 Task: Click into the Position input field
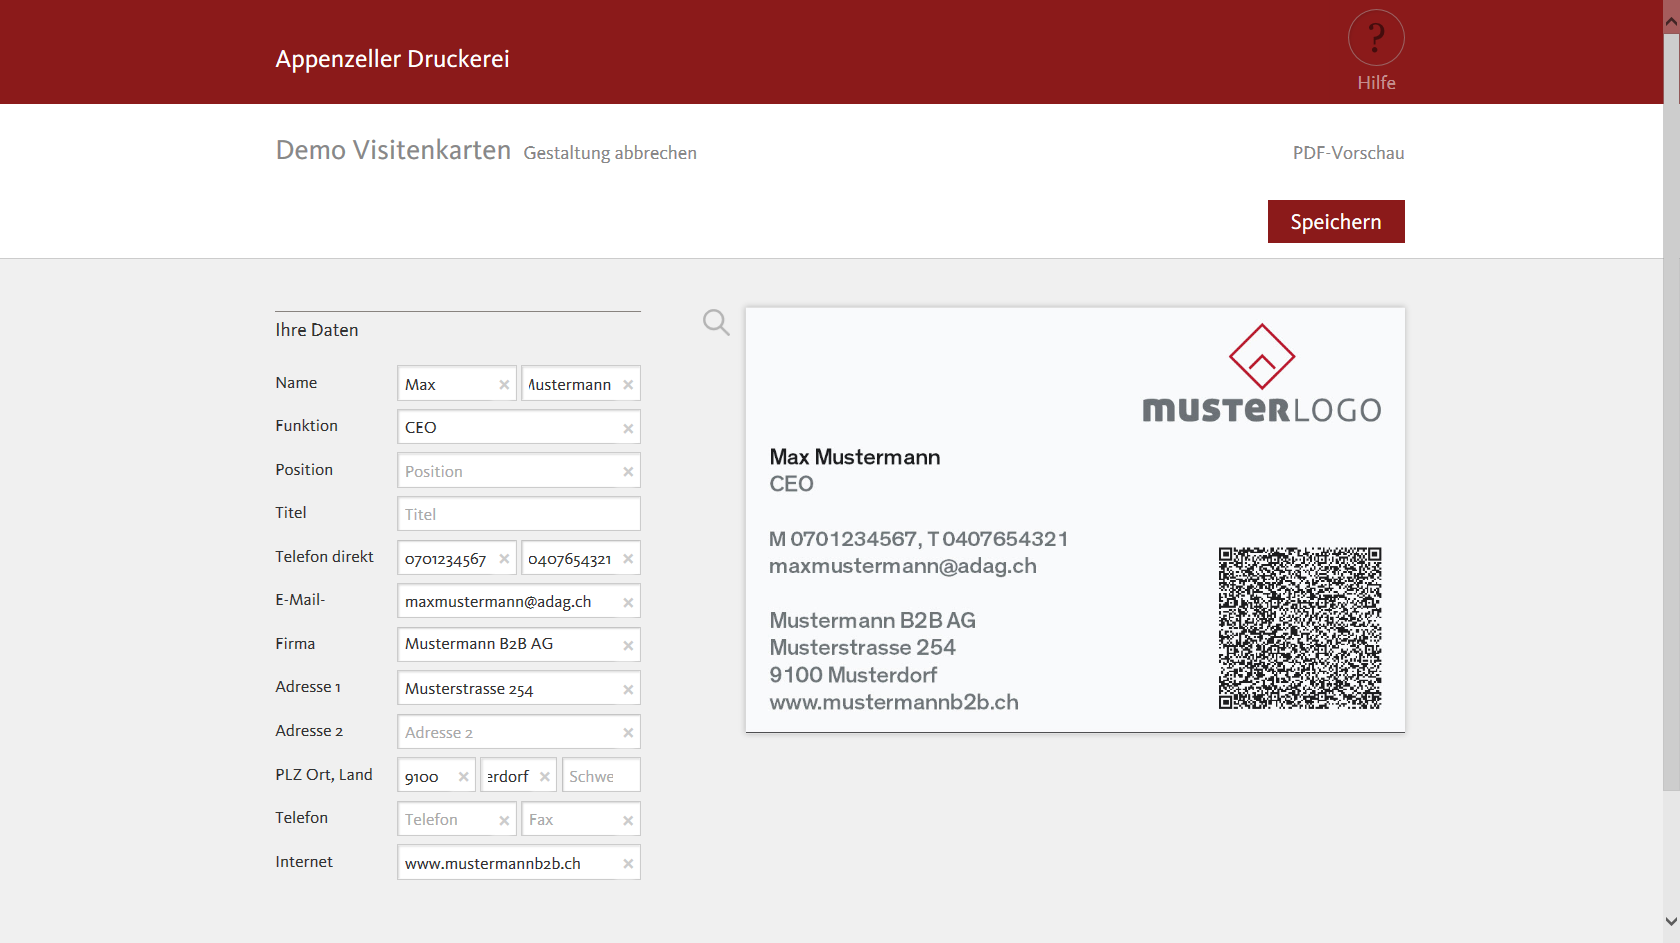[x=508, y=471]
